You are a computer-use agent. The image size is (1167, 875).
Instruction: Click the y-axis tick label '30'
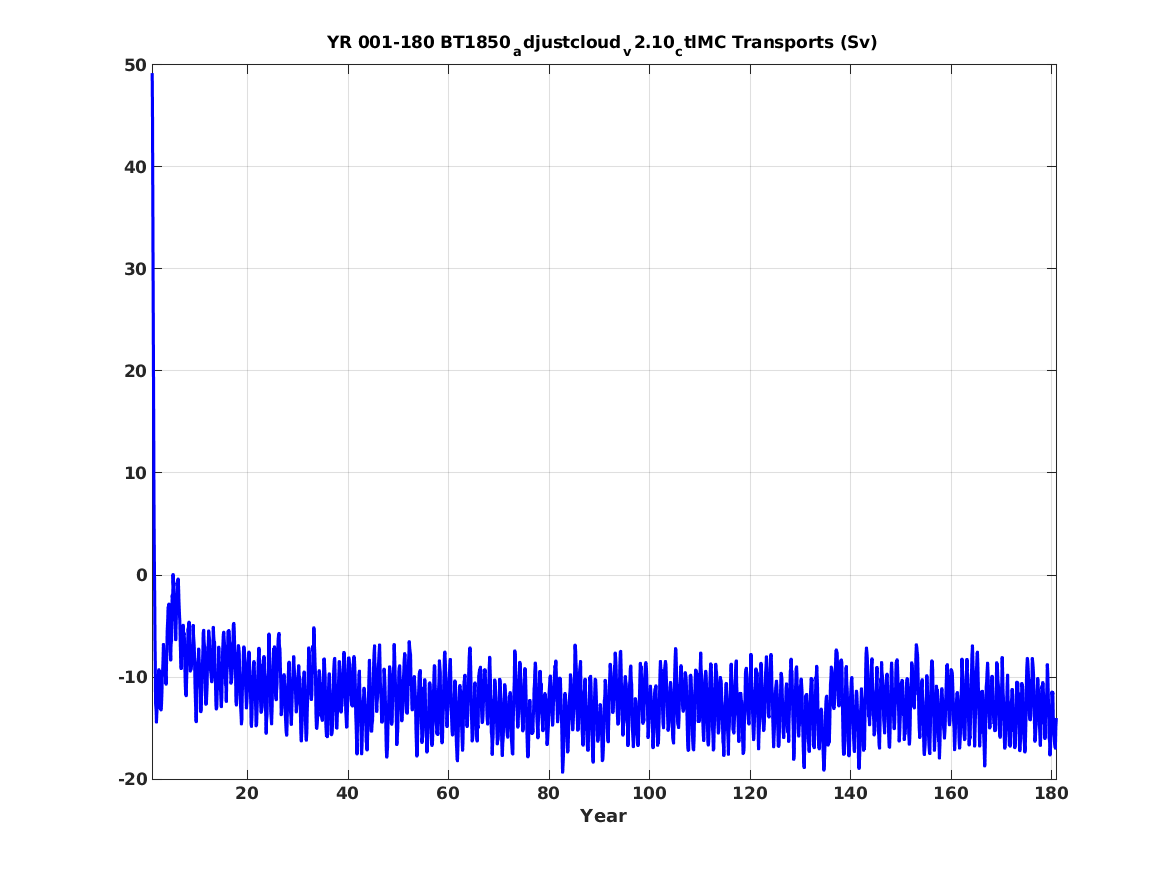[135, 269]
